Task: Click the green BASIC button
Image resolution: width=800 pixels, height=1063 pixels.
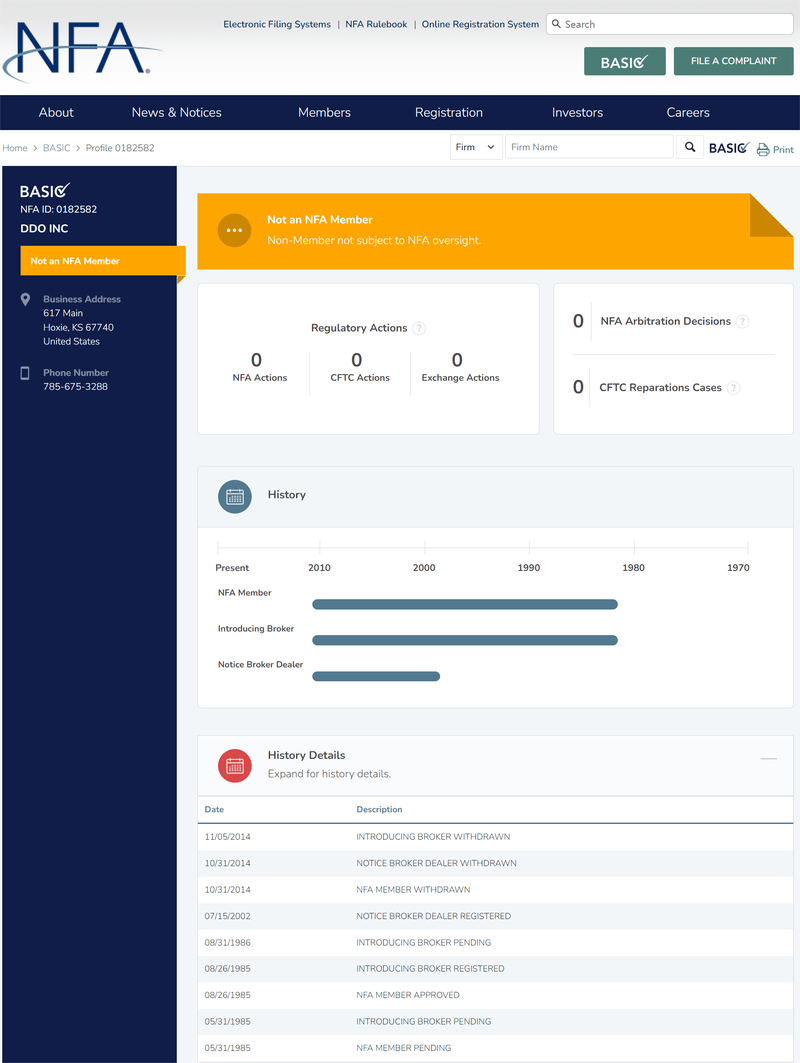Action: coord(624,62)
